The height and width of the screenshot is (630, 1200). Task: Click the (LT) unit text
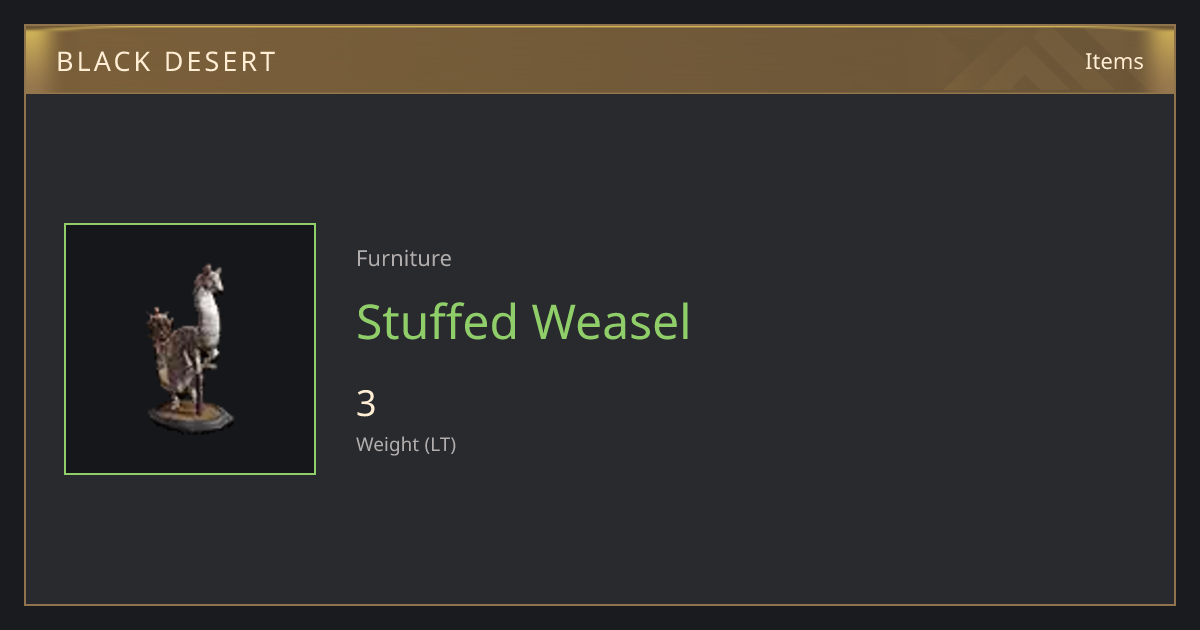(x=441, y=445)
